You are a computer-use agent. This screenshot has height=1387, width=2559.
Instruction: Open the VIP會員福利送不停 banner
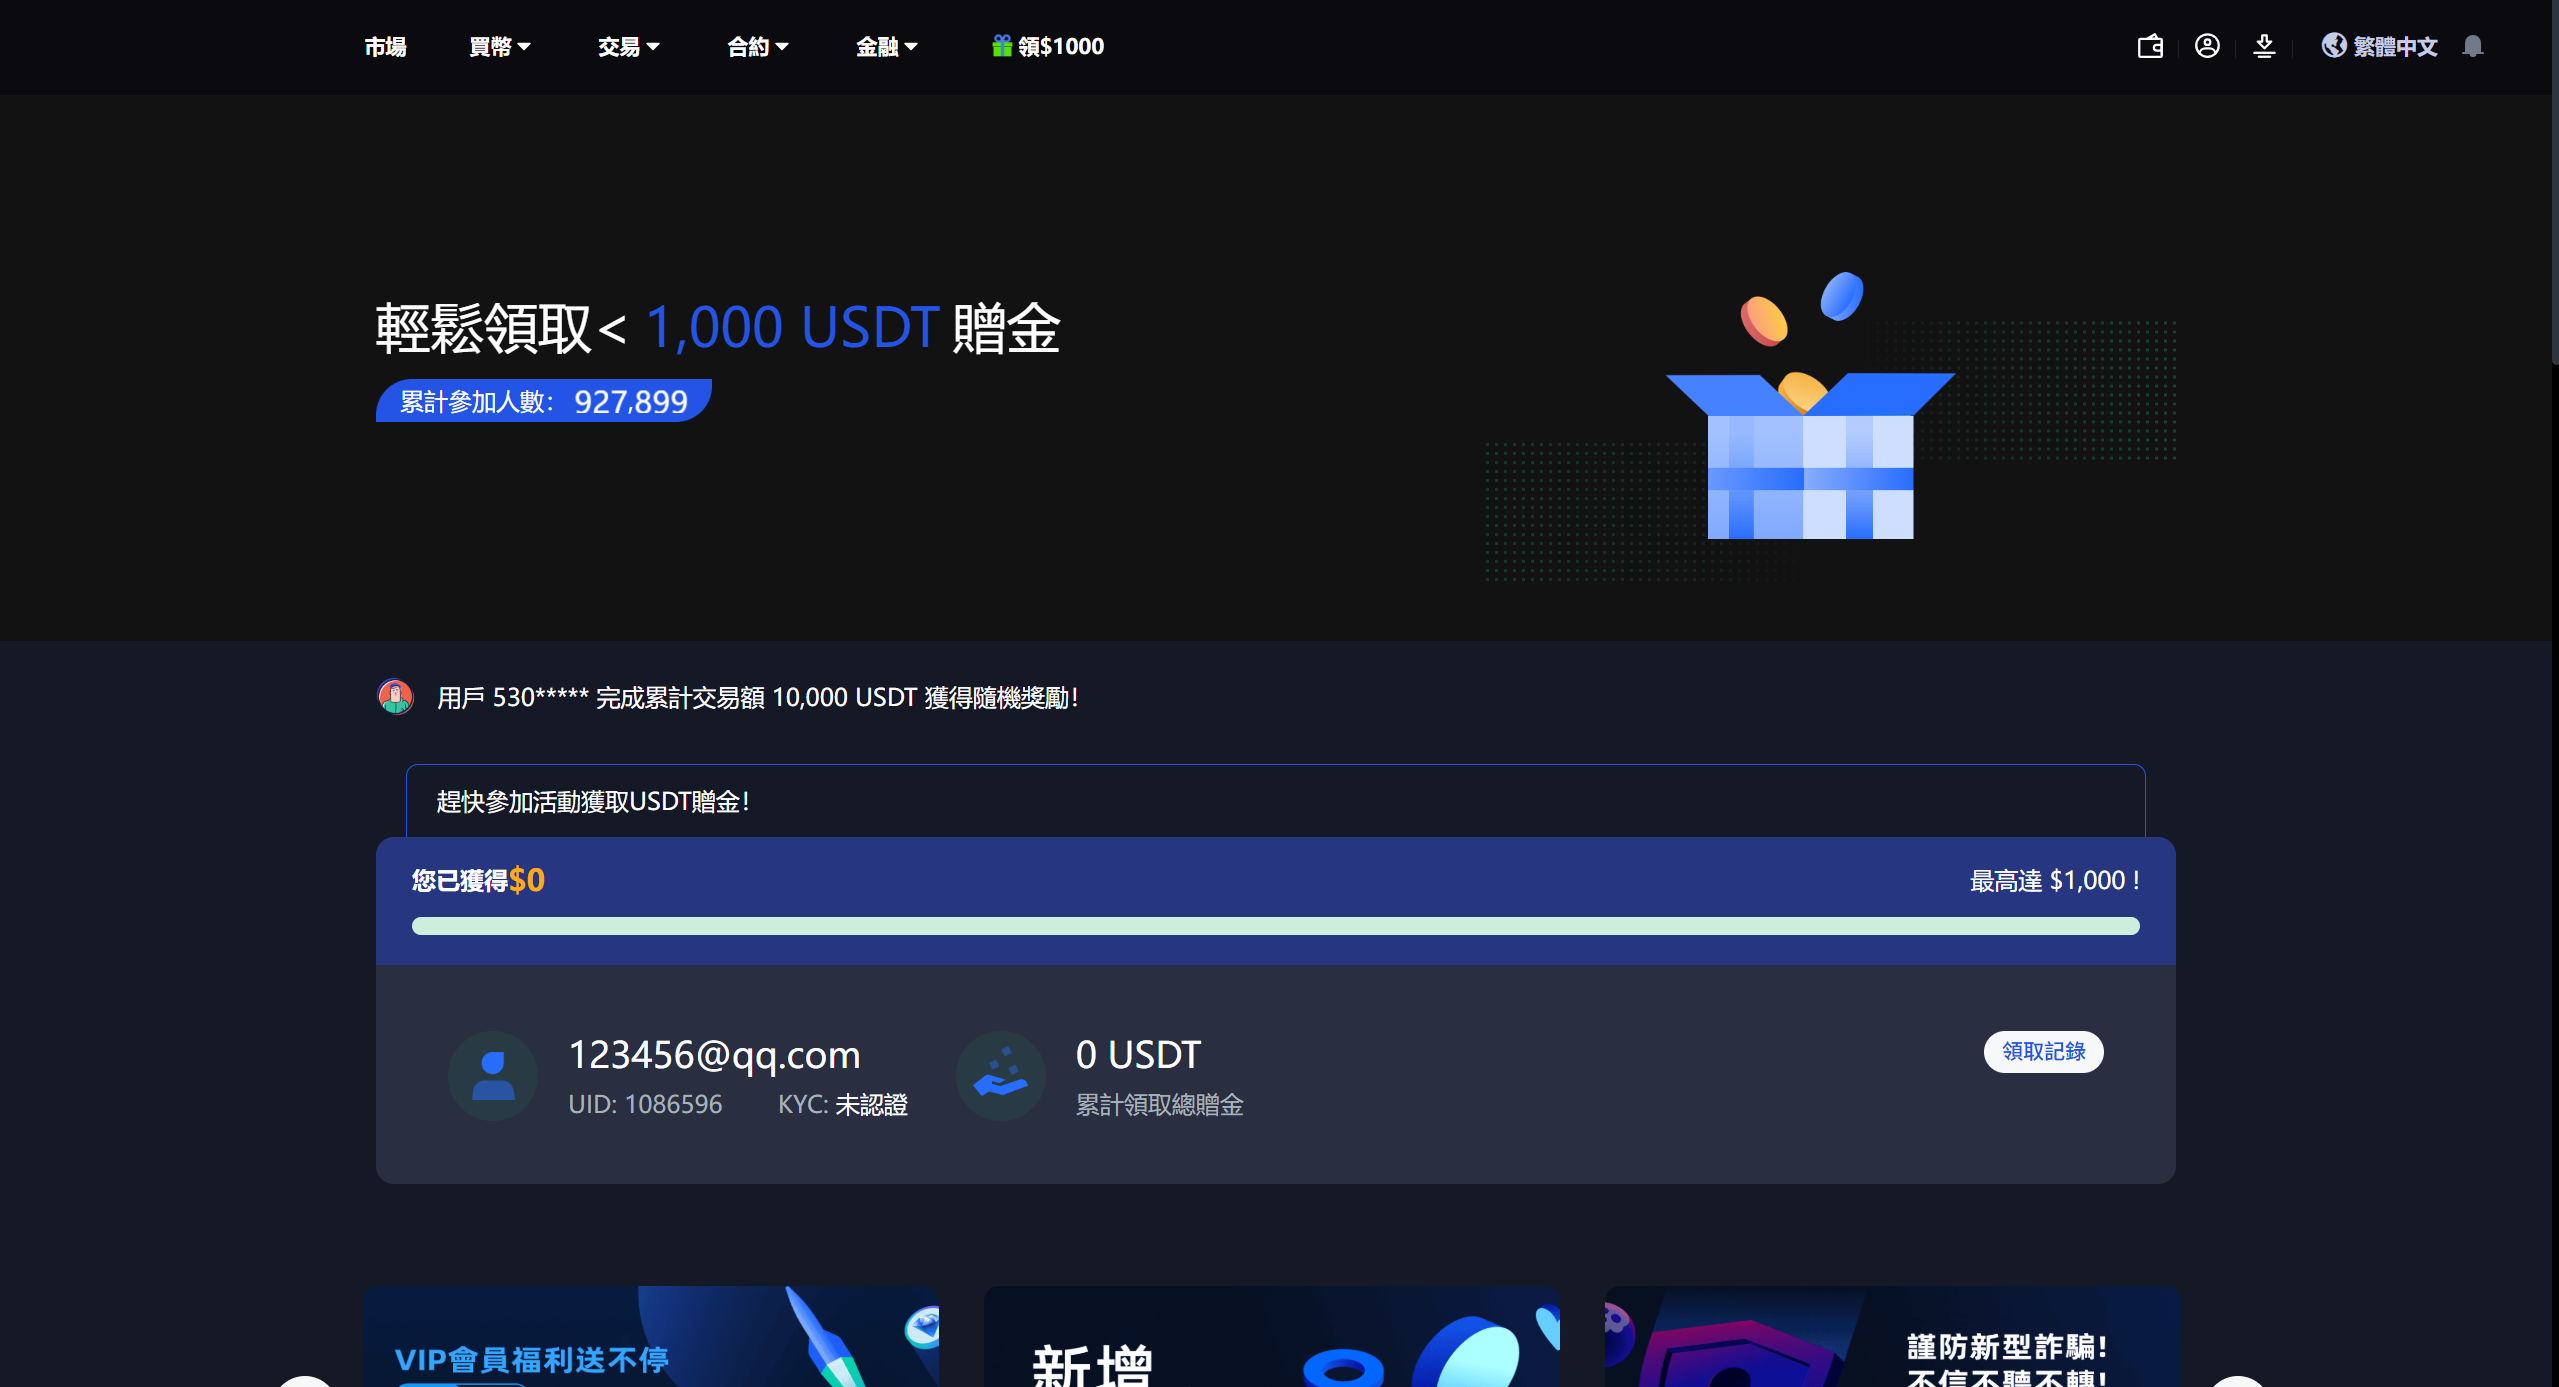(651, 1338)
